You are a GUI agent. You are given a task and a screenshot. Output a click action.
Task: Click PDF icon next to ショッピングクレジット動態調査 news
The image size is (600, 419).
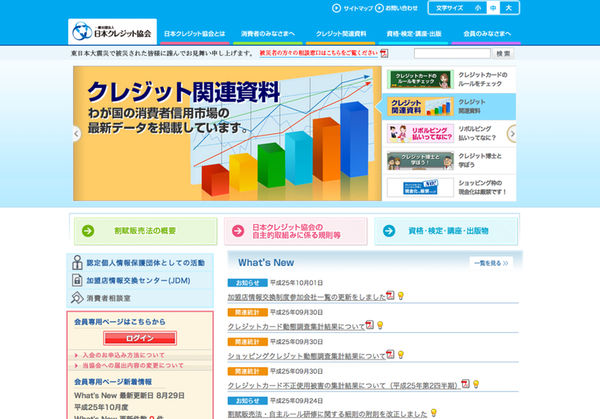(390, 354)
